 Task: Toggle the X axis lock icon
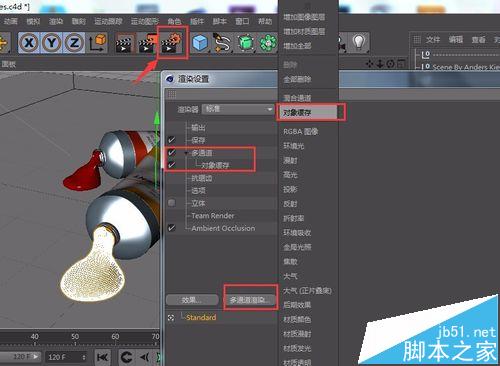pyautogui.click(x=29, y=43)
